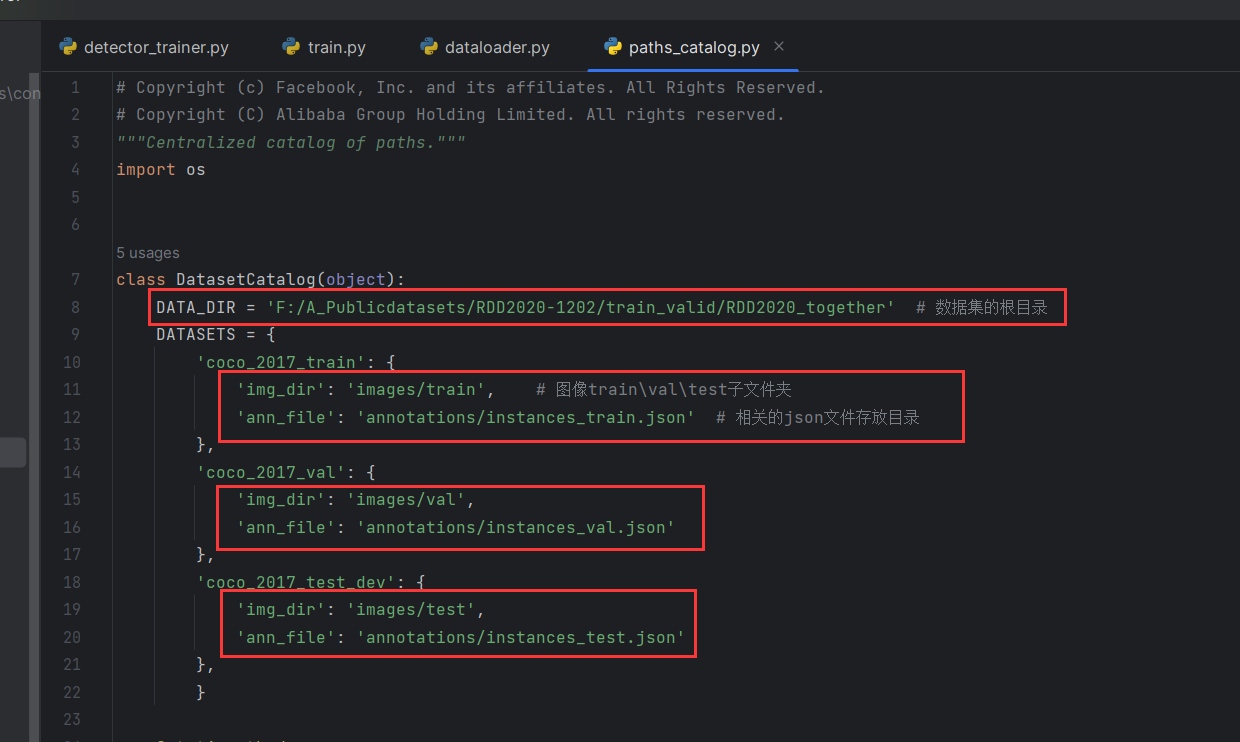Click 'annotations/instances_val.json' string
1240x742 pixels.
pyautogui.click(x=516, y=527)
